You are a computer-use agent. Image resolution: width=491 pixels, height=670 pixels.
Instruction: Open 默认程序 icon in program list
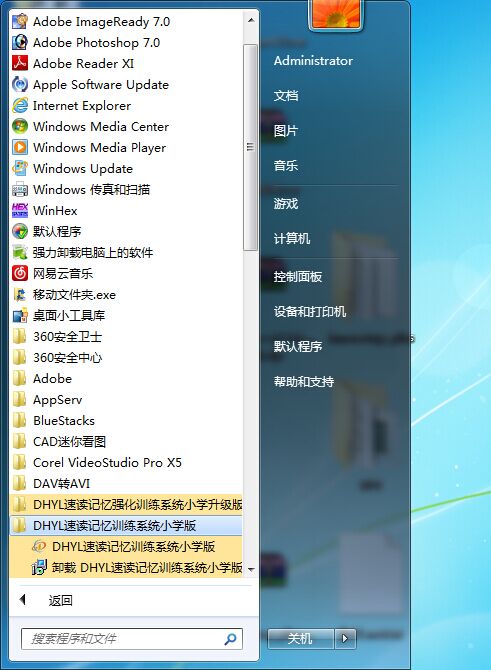(20, 231)
